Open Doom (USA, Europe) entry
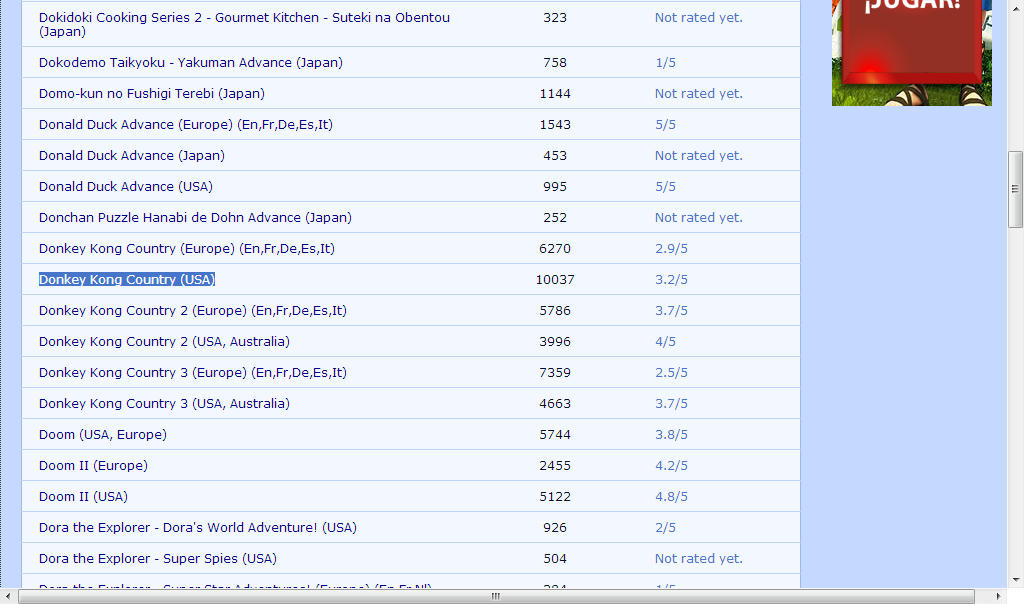This screenshot has width=1024, height=604. point(102,435)
